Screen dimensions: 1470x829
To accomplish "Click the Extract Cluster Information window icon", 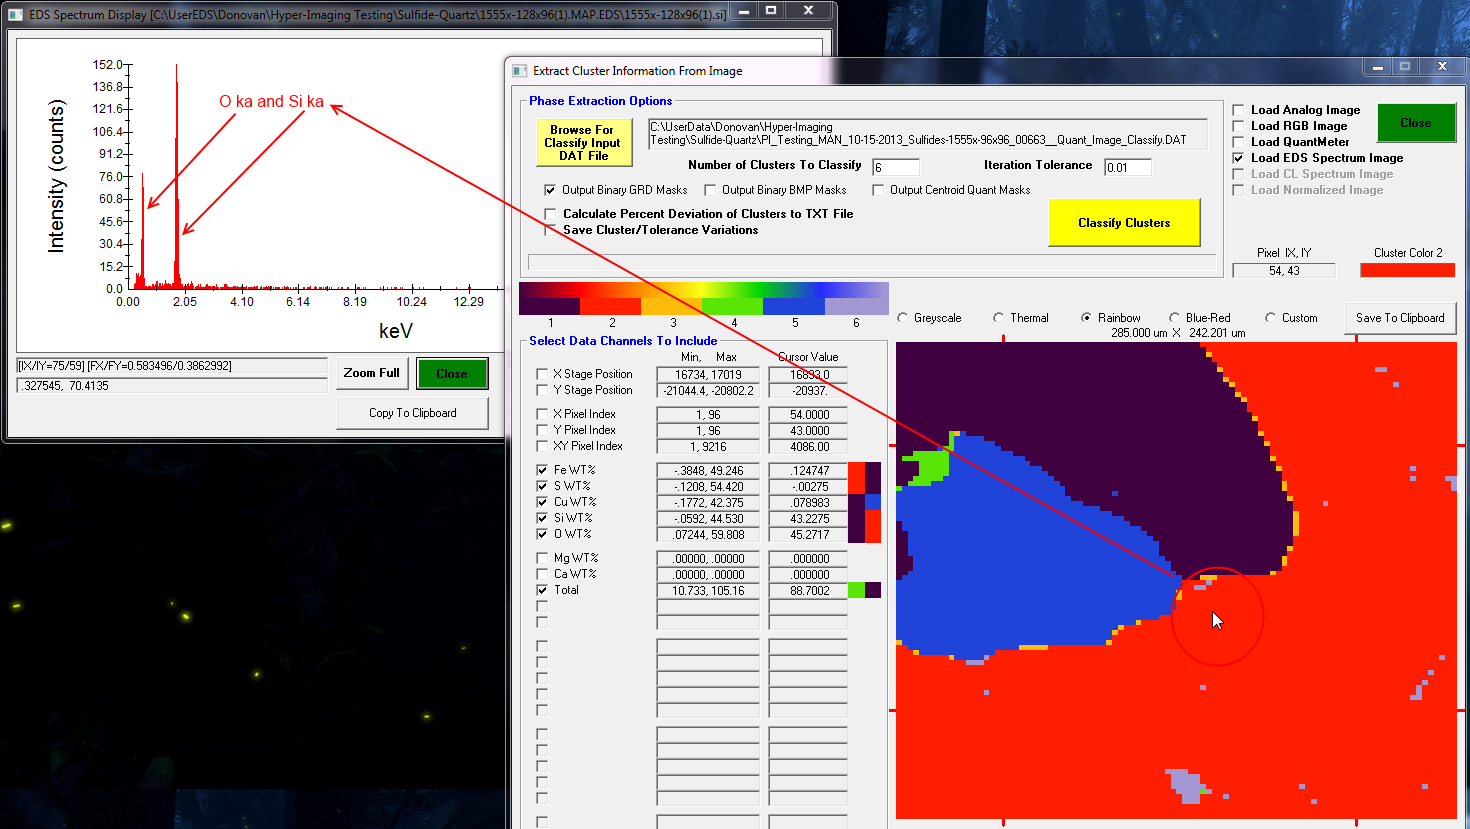I will [520, 71].
